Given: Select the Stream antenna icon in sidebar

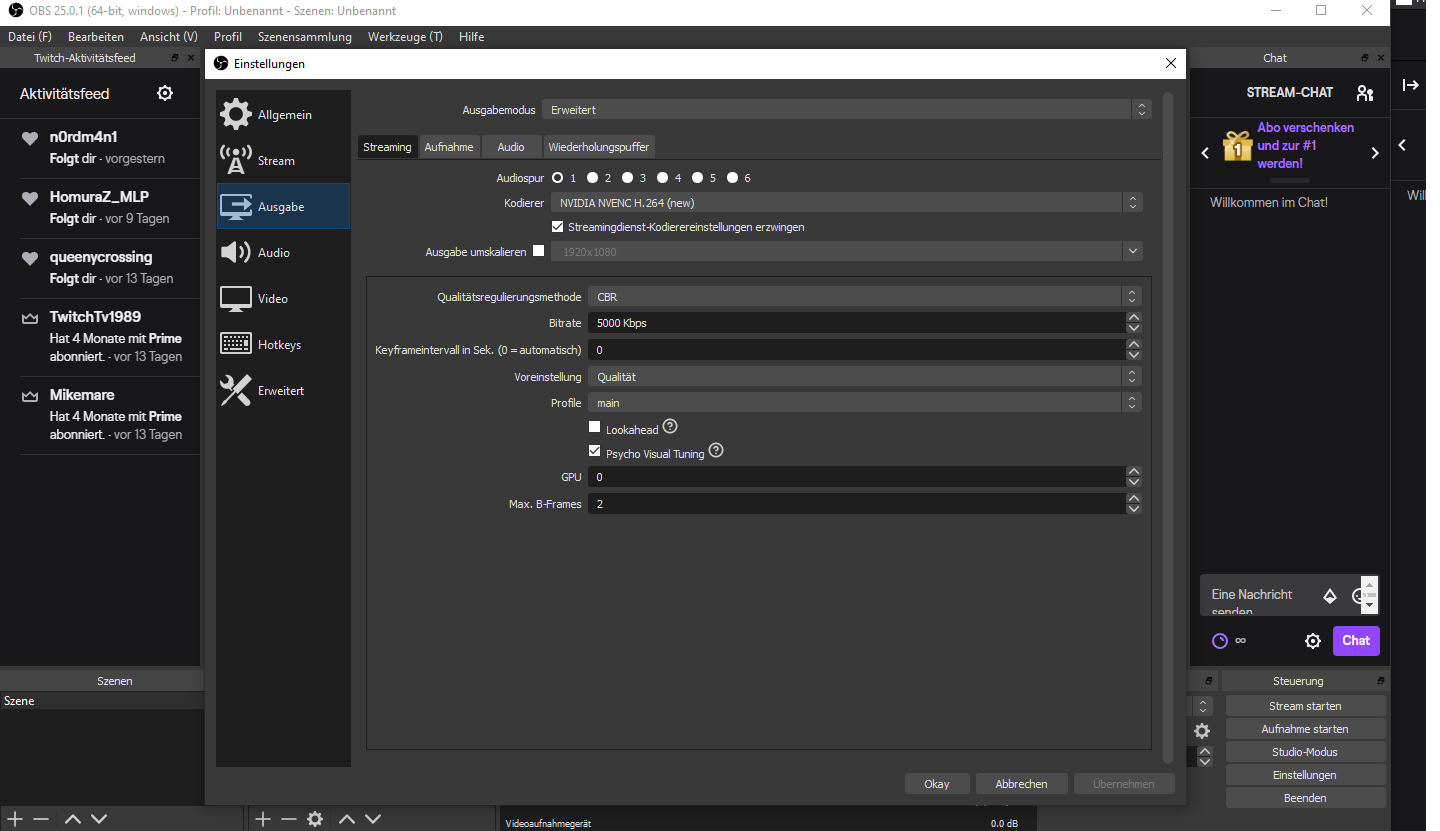Looking at the screenshot, I should point(236,160).
